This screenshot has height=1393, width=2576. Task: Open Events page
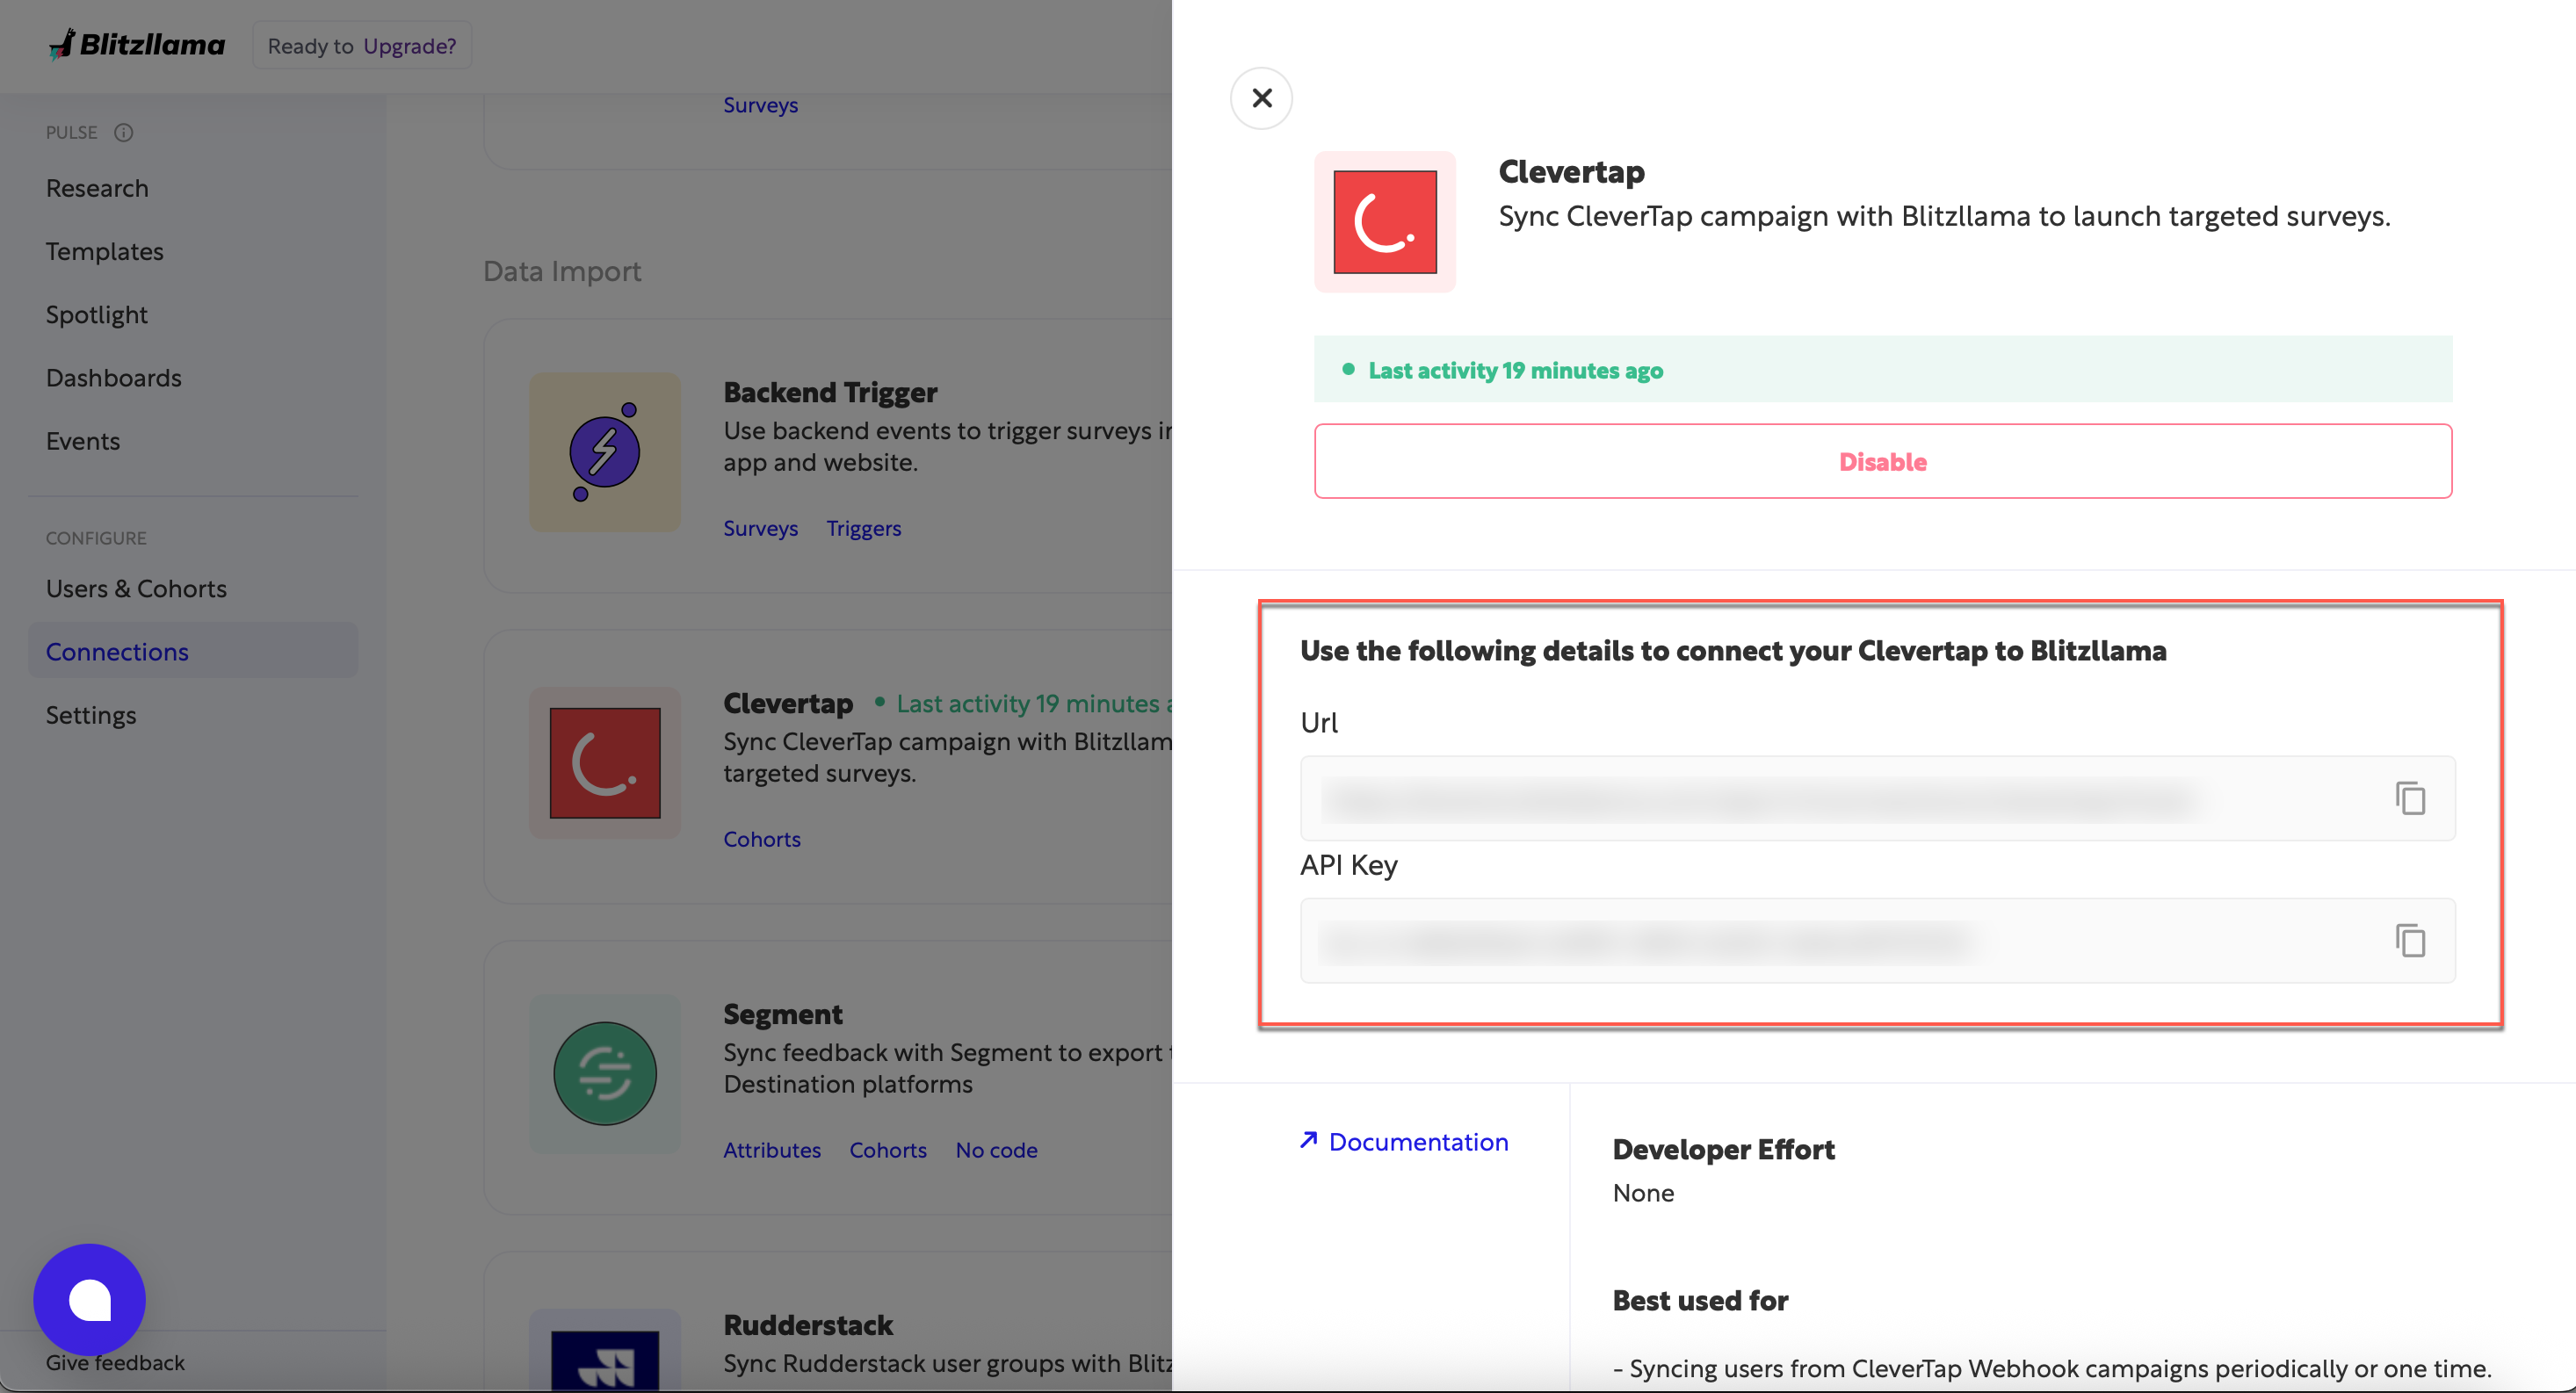click(x=83, y=441)
